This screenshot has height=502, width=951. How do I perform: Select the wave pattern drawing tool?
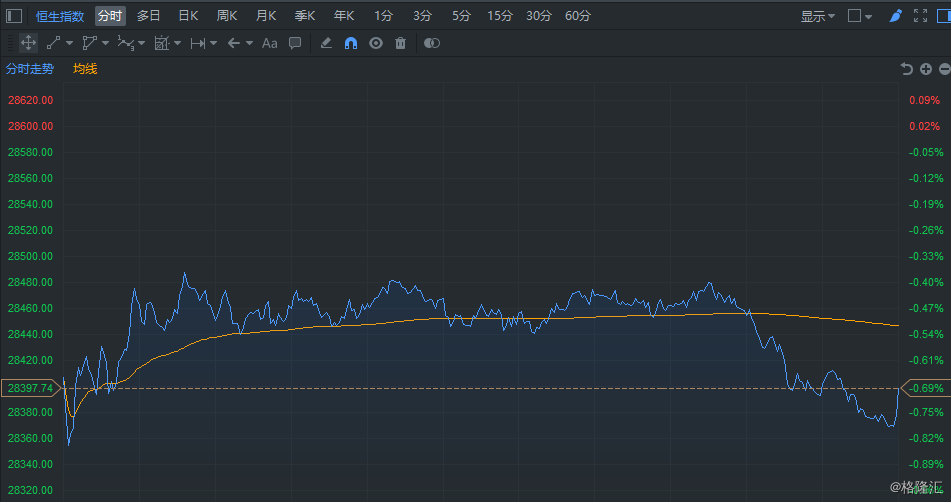pyautogui.click(x=126, y=43)
